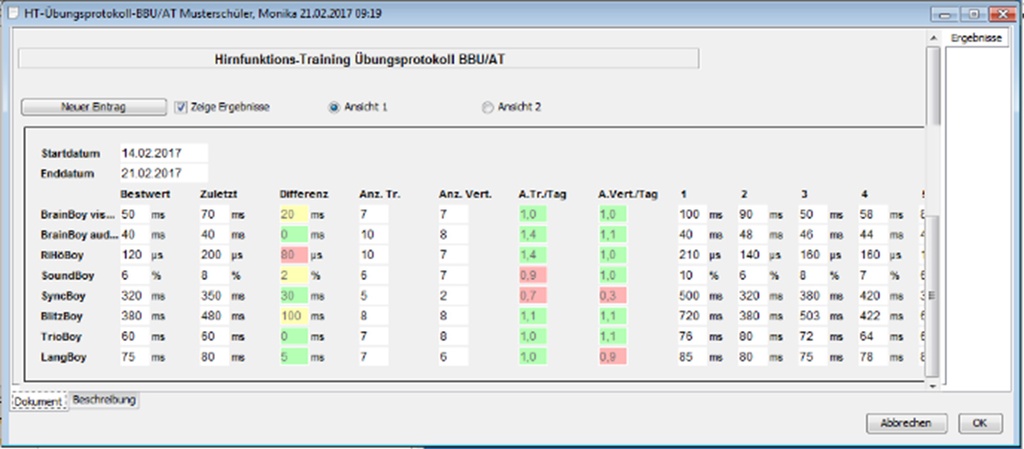Open the Beschreibung tab
1024x449 pixels.
pyautogui.click(x=104, y=399)
